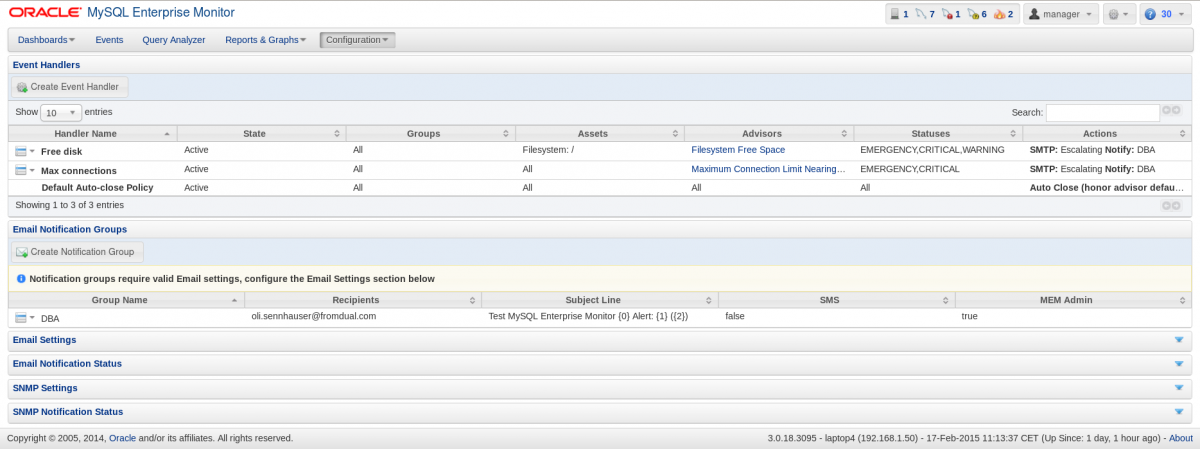
Task: Sort by Subject Line column
Action: tap(600, 300)
